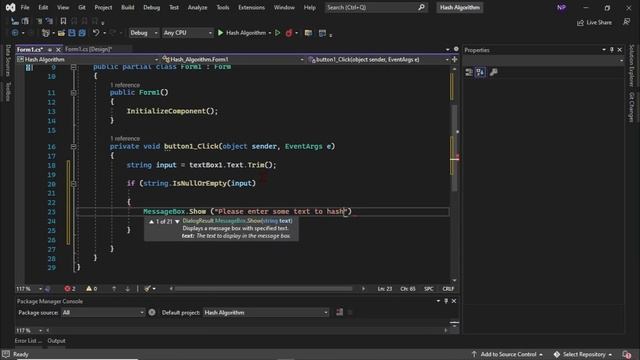Open the Debug configuration dropdown
The height and width of the screenshot is (360, 640).
click(144, 33)
